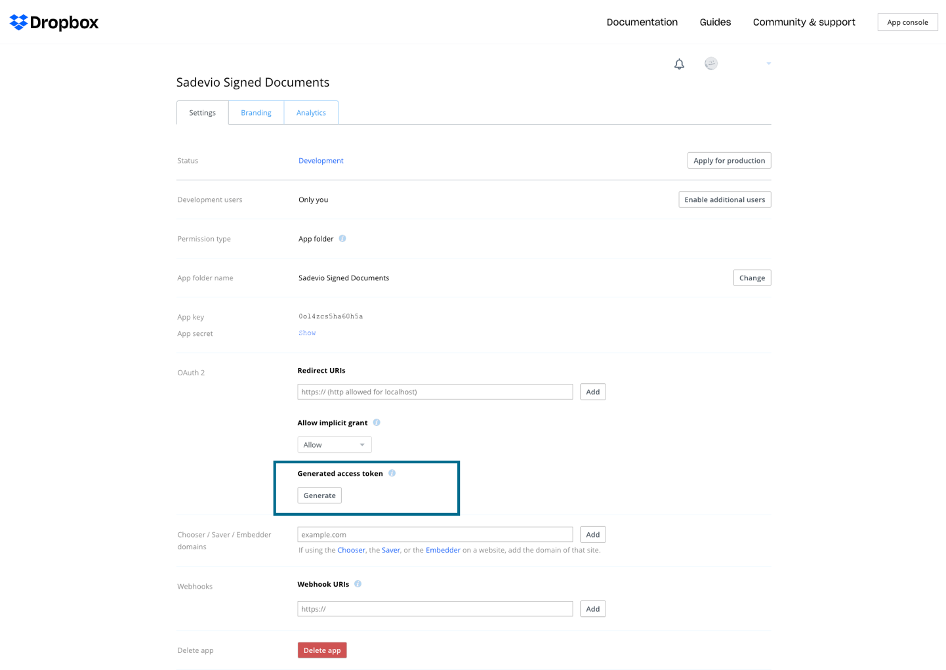Open the Embedder link
946x670 pixels.
tap(443, 550)
